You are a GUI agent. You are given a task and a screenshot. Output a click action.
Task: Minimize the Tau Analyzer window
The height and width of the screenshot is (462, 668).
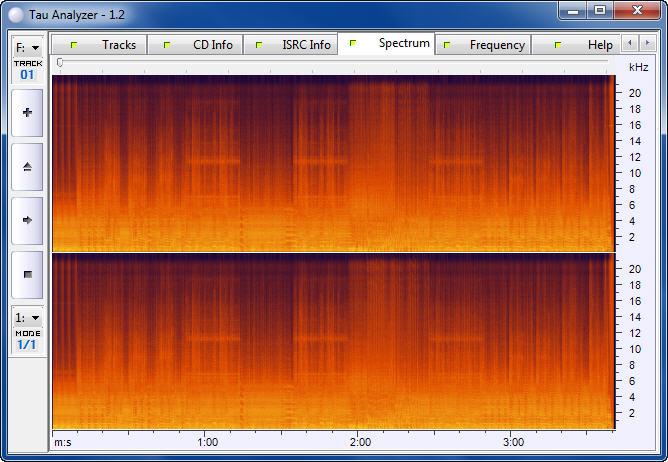[x=572, y=10]
